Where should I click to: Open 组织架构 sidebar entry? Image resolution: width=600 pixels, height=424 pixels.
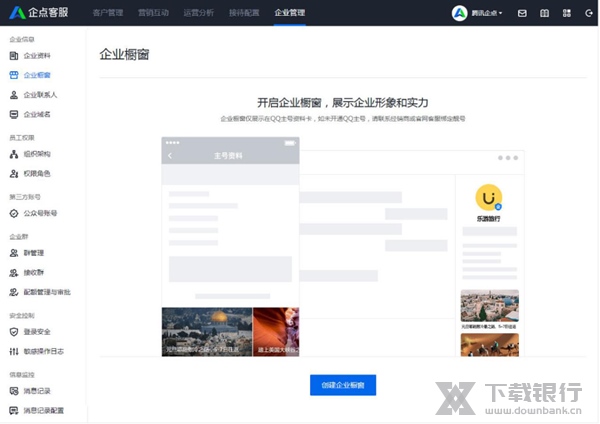coord(37,154)
